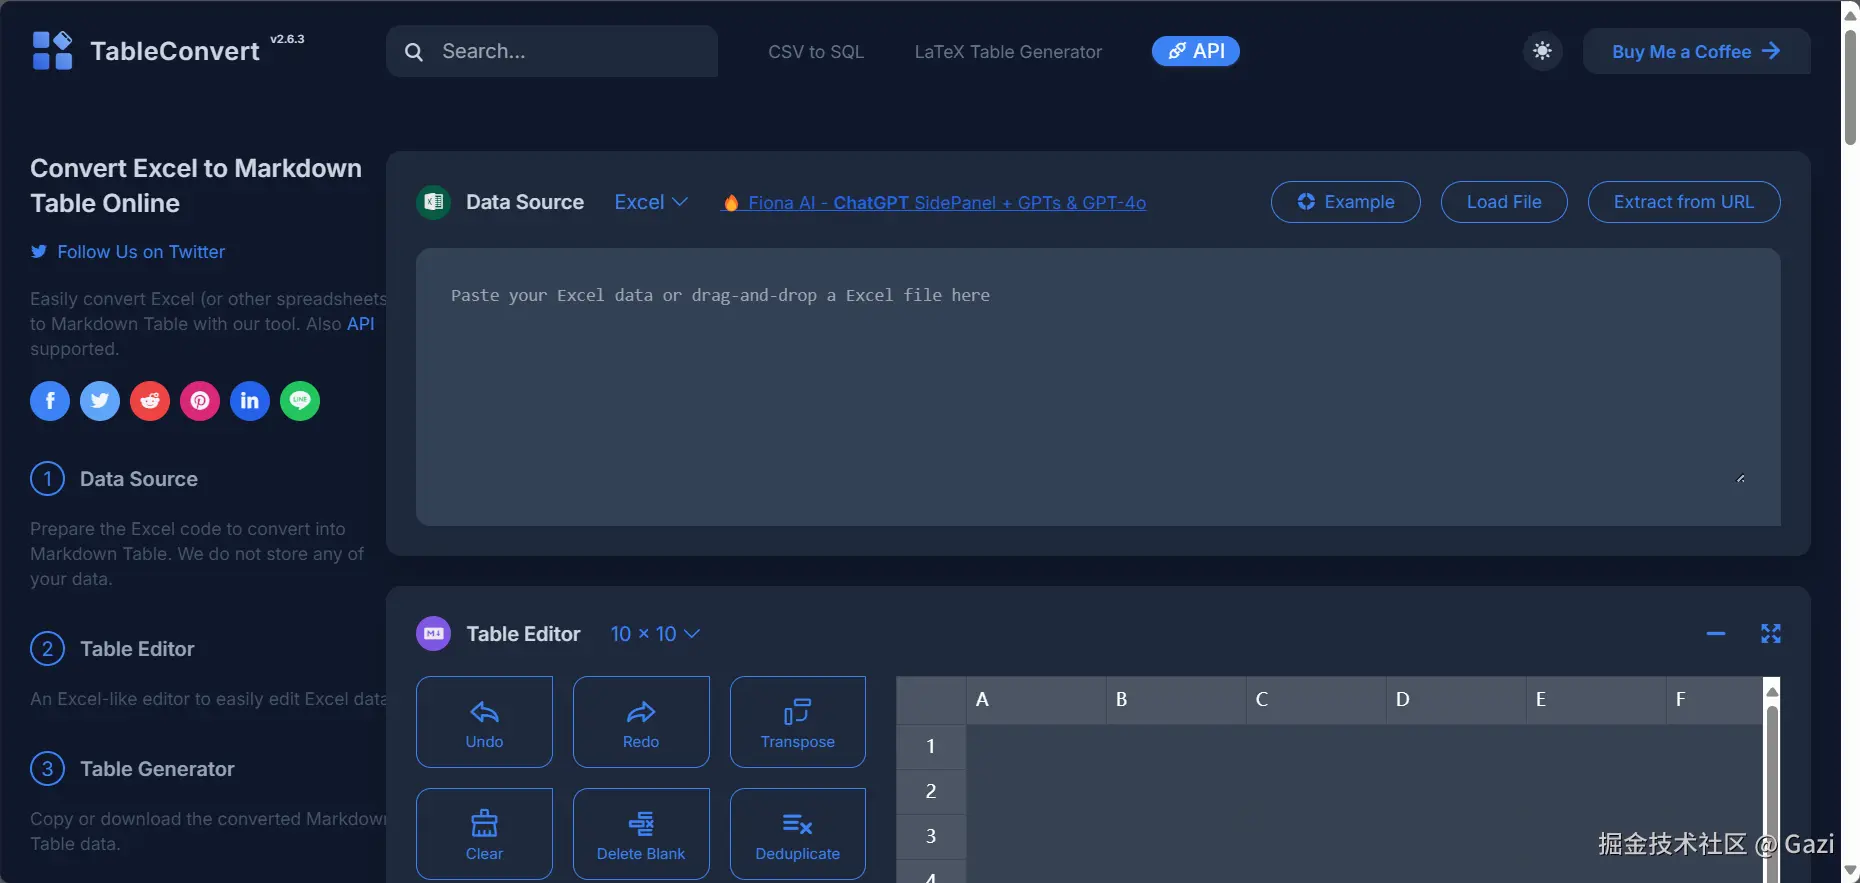Image resolution: width=1860 pixels, height=883 pixels.
Task: Select column C header
Action: pos(1316,700)
